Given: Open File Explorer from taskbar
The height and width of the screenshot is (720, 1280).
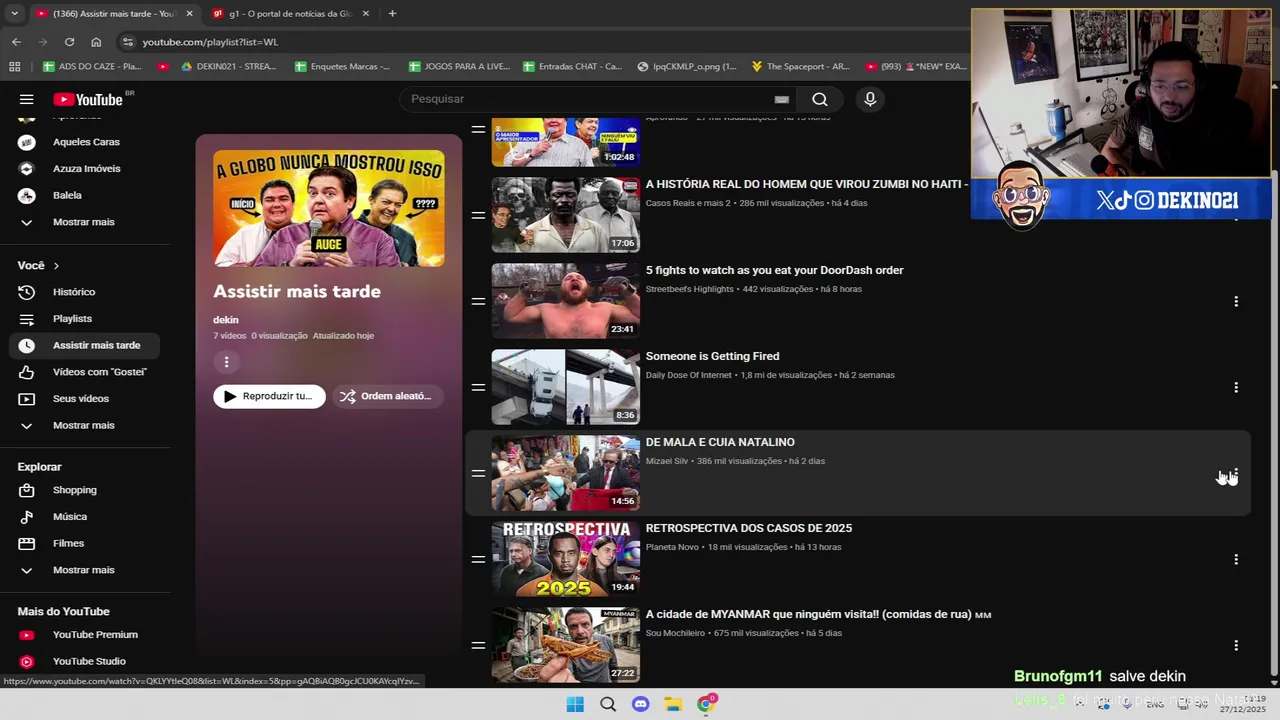Looking at the screenshot, I should 673,704.
